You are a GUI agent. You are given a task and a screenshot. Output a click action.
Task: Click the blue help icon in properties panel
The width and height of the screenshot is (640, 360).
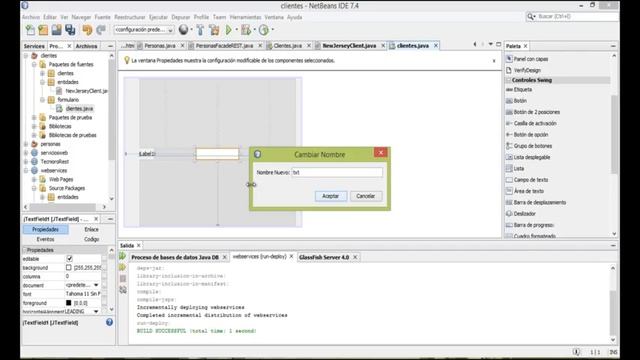coord(109,322)
